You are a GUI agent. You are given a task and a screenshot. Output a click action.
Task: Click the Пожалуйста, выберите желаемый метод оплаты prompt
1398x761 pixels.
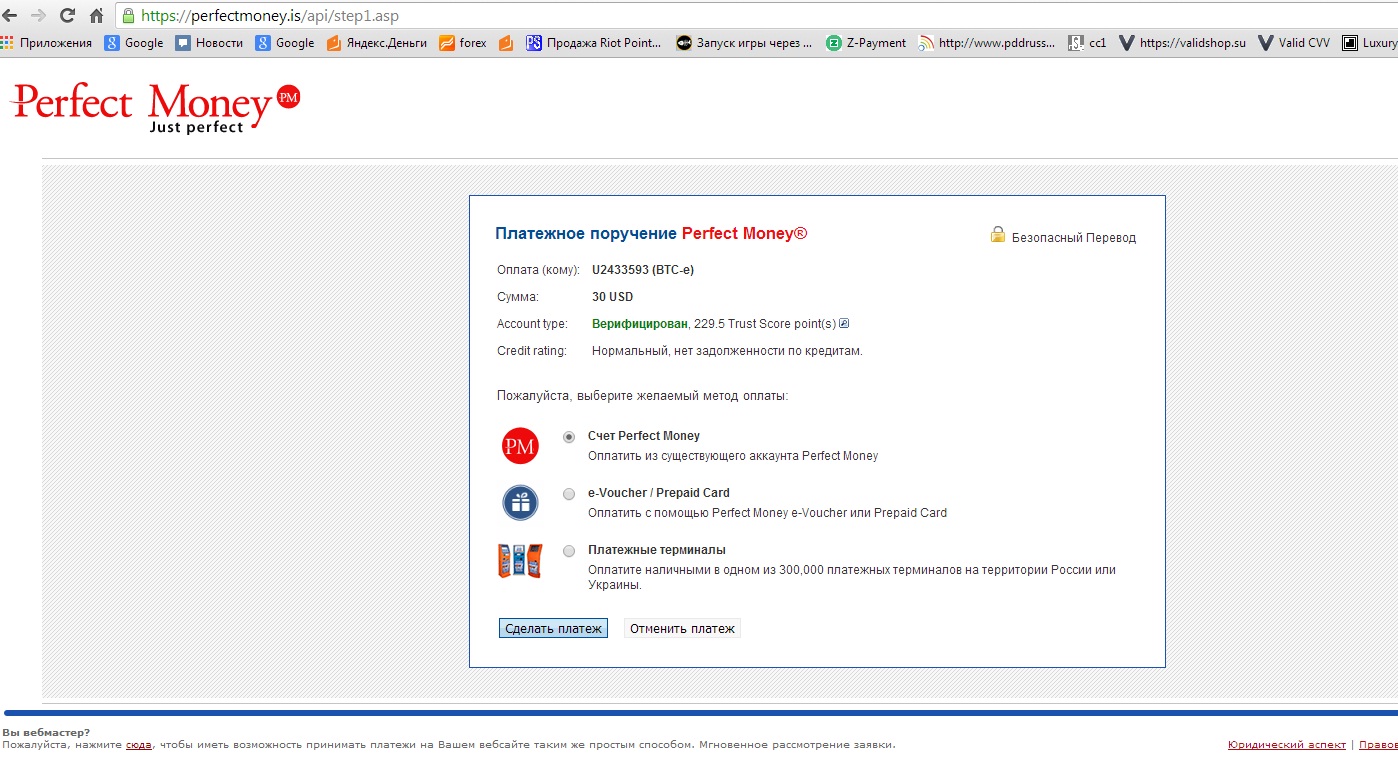643,396
